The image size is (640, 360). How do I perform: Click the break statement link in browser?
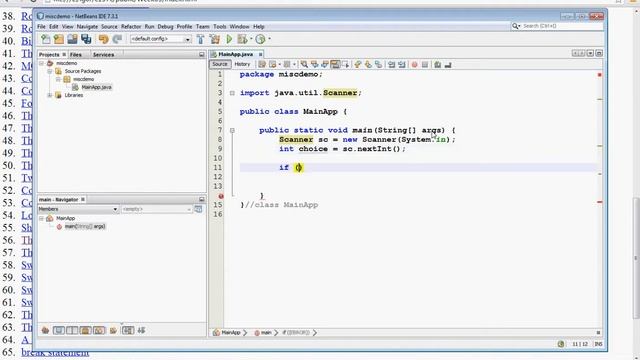(x=55, y=352)
